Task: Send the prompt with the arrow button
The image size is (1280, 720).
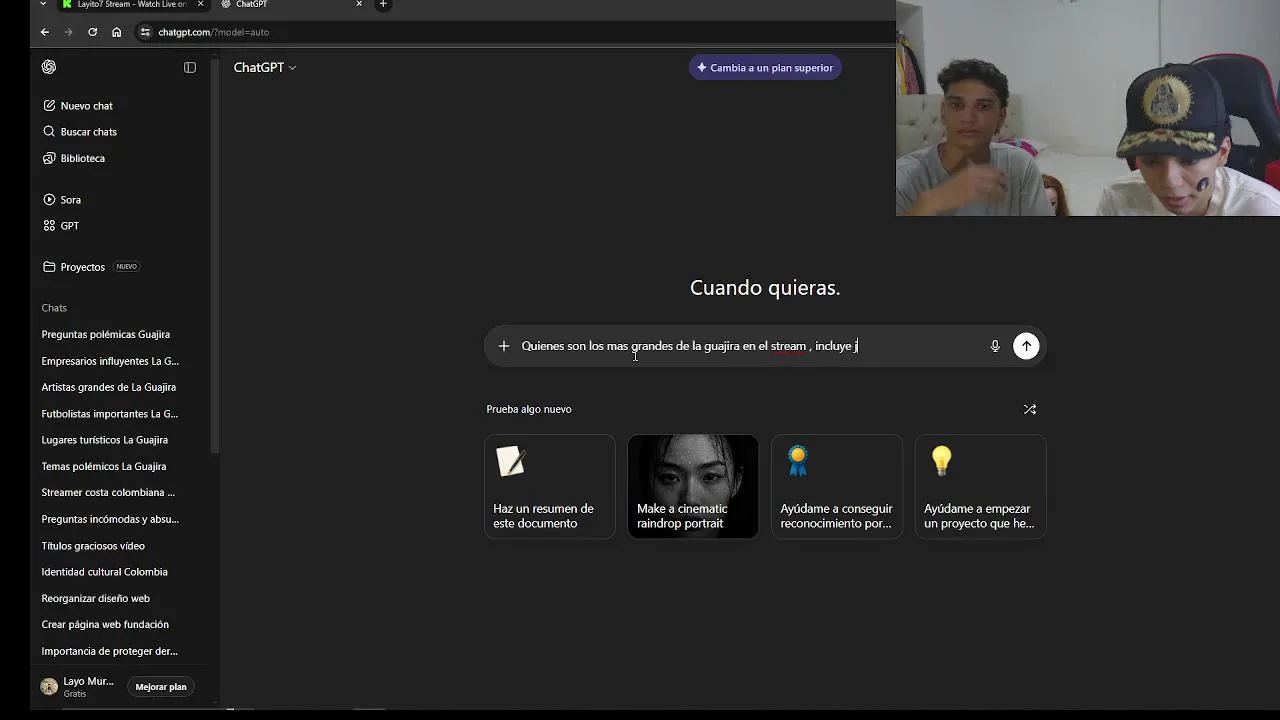Action: pos(1026,346)
